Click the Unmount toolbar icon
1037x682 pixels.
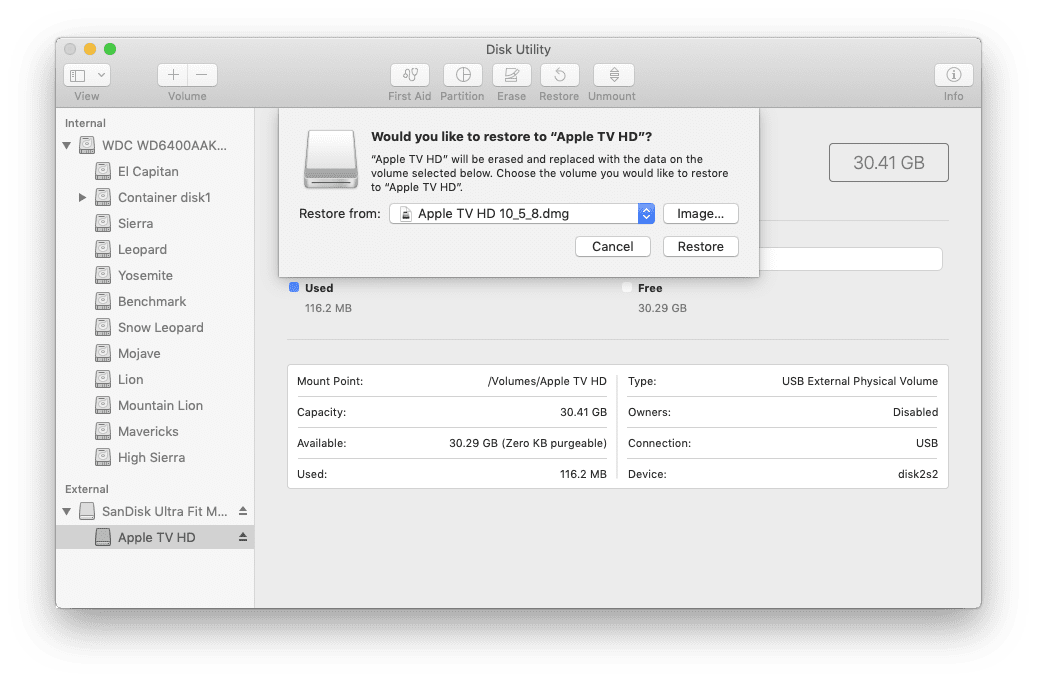click(x=613, y=75)
